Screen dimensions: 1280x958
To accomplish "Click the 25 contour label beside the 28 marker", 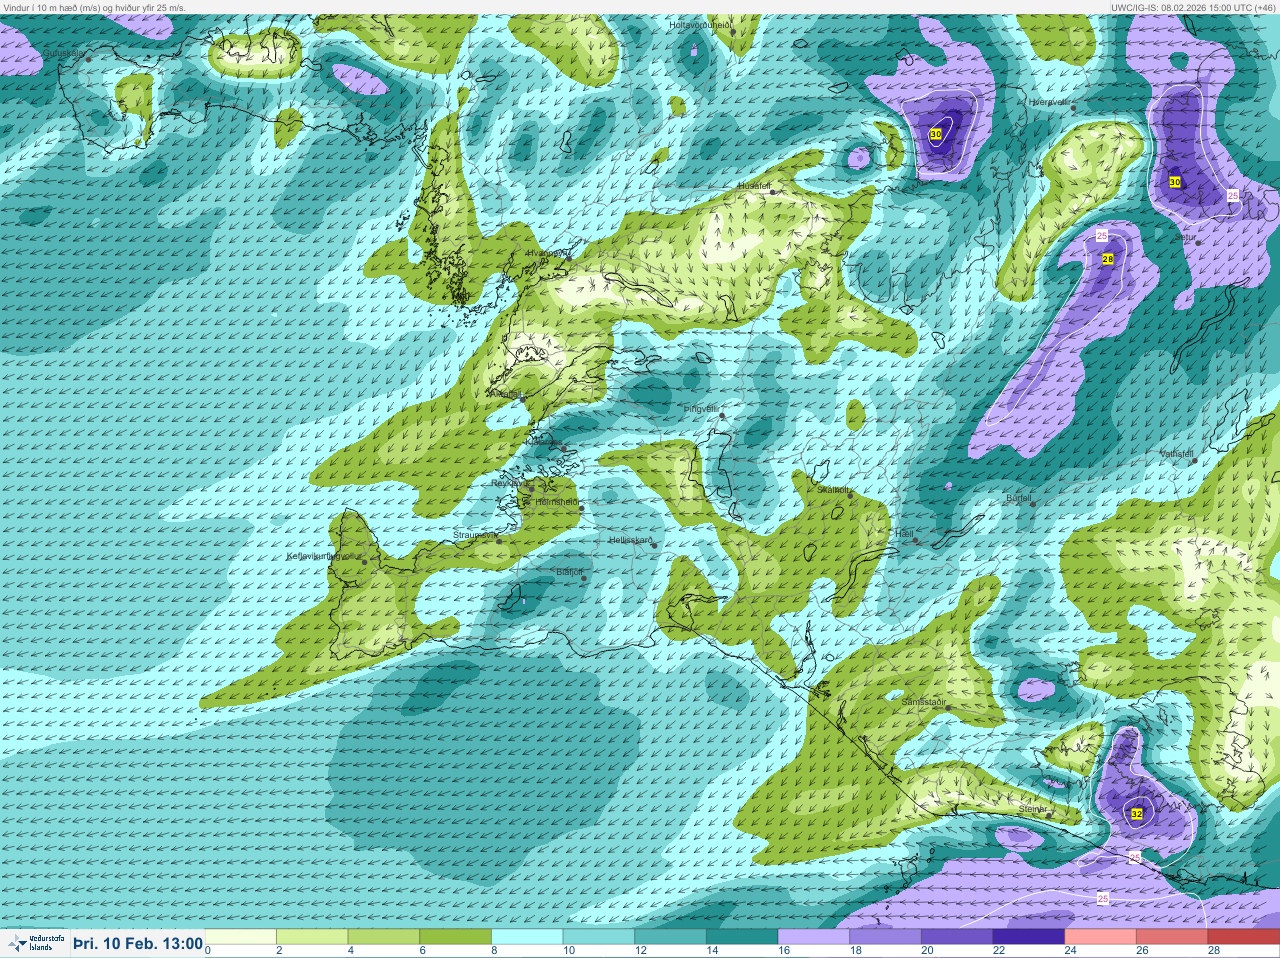I will [1101, 236].
